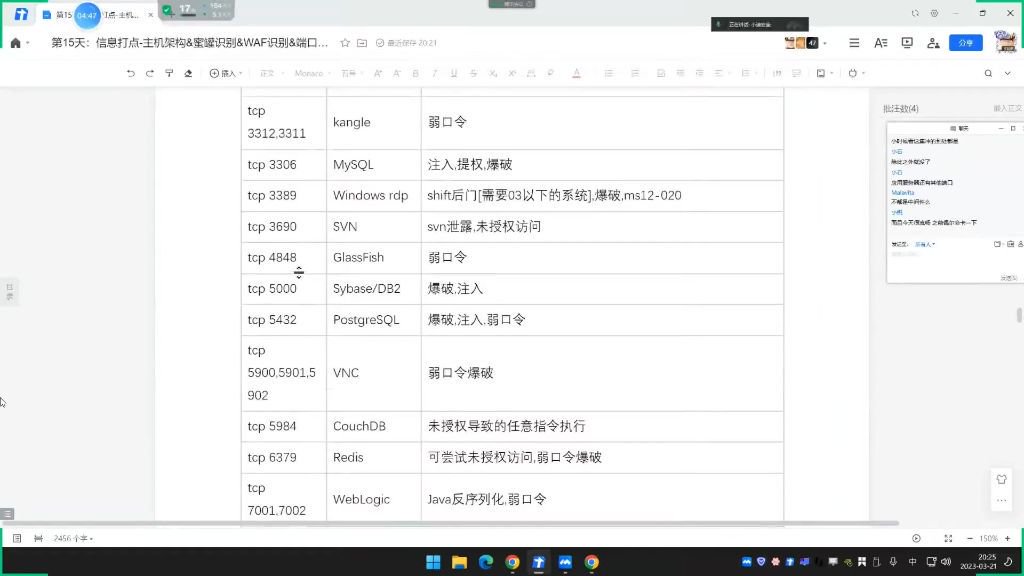Start presentation mode icon

(x=907, y=43)
